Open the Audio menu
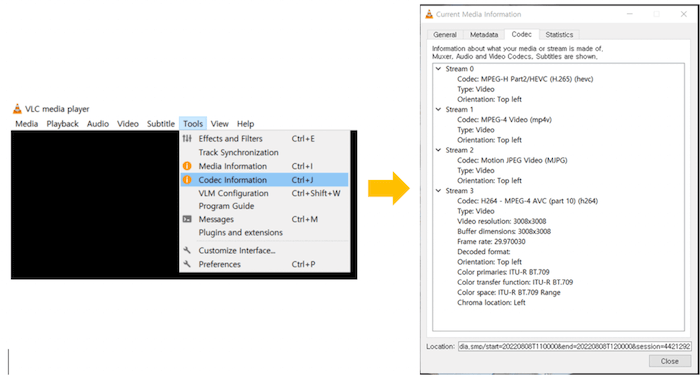The image size is (700, 377). click(98, 124)
